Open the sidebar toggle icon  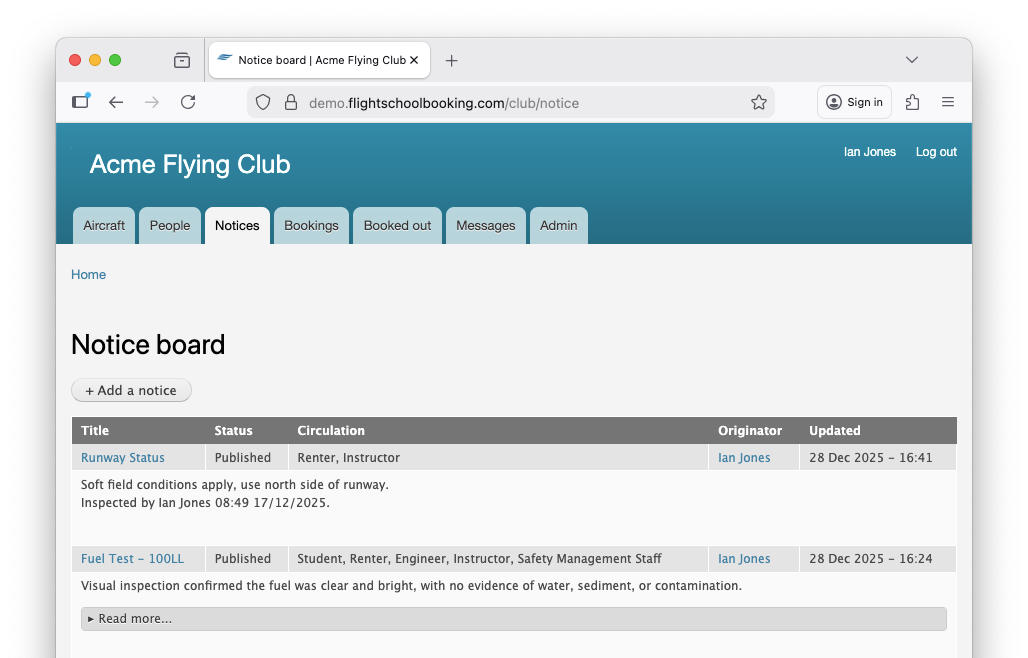[x=81, y=101]
